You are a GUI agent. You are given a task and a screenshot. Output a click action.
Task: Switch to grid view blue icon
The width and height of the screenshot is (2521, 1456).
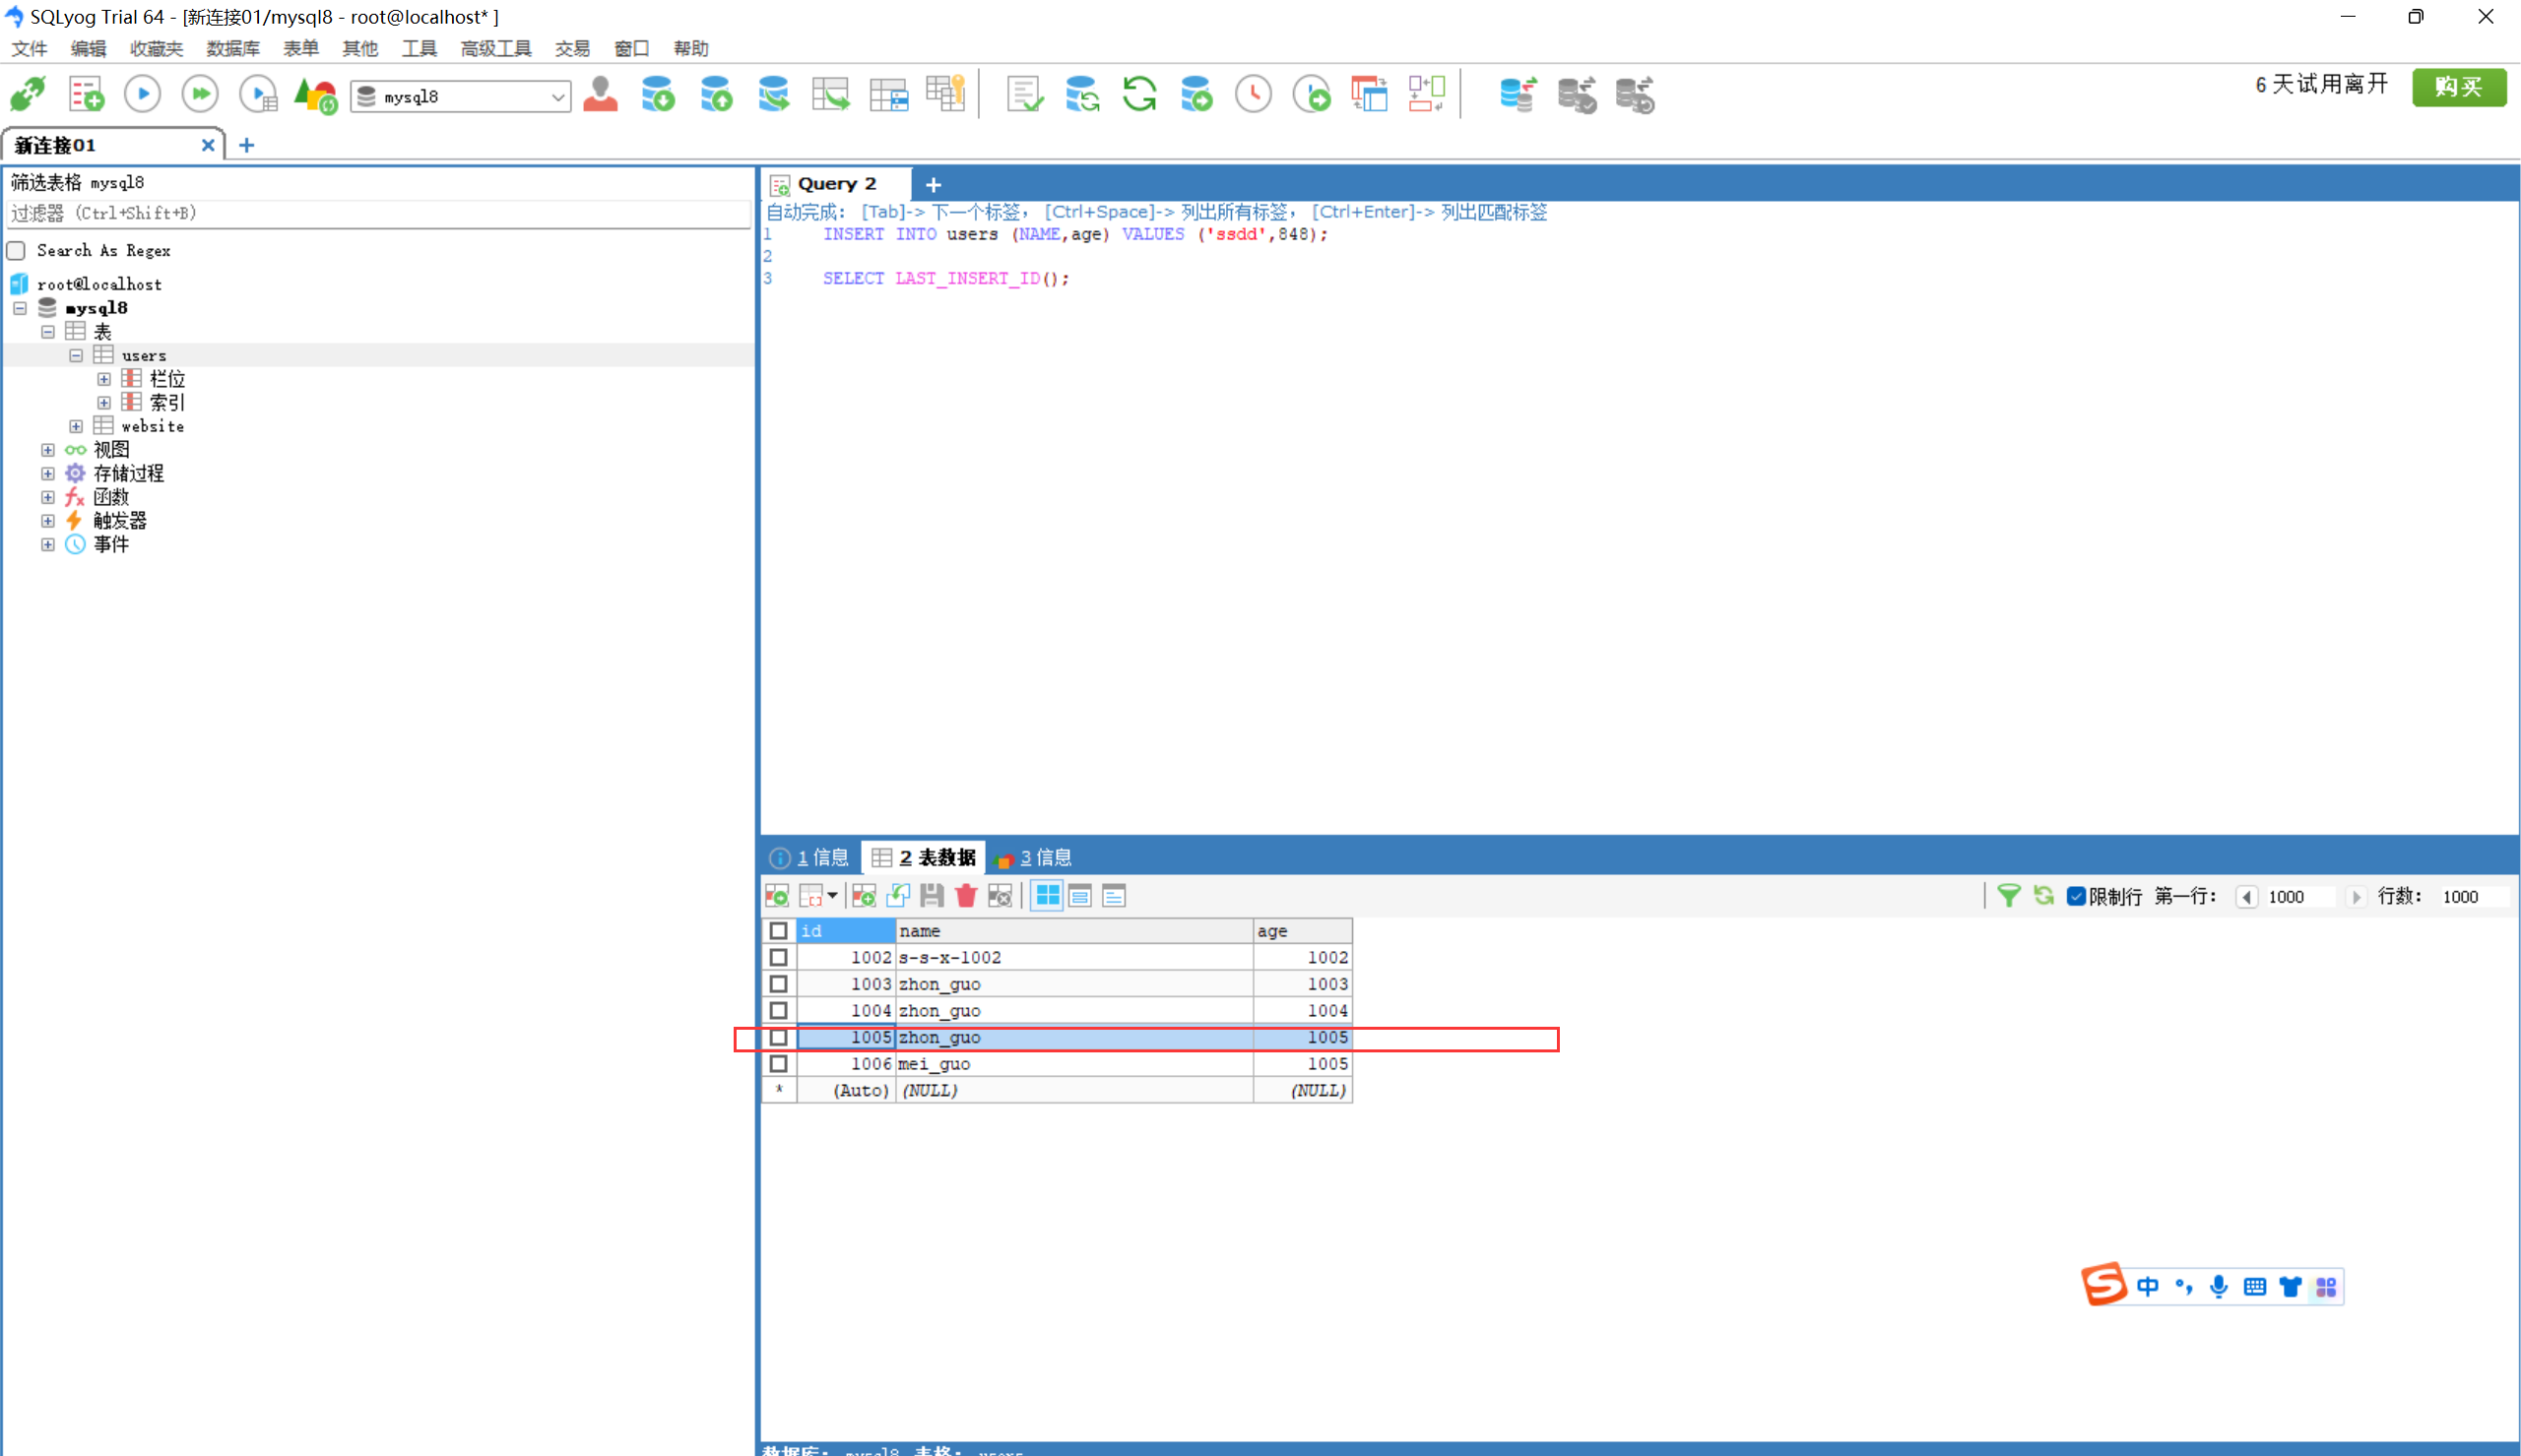tap(1047, 896)
